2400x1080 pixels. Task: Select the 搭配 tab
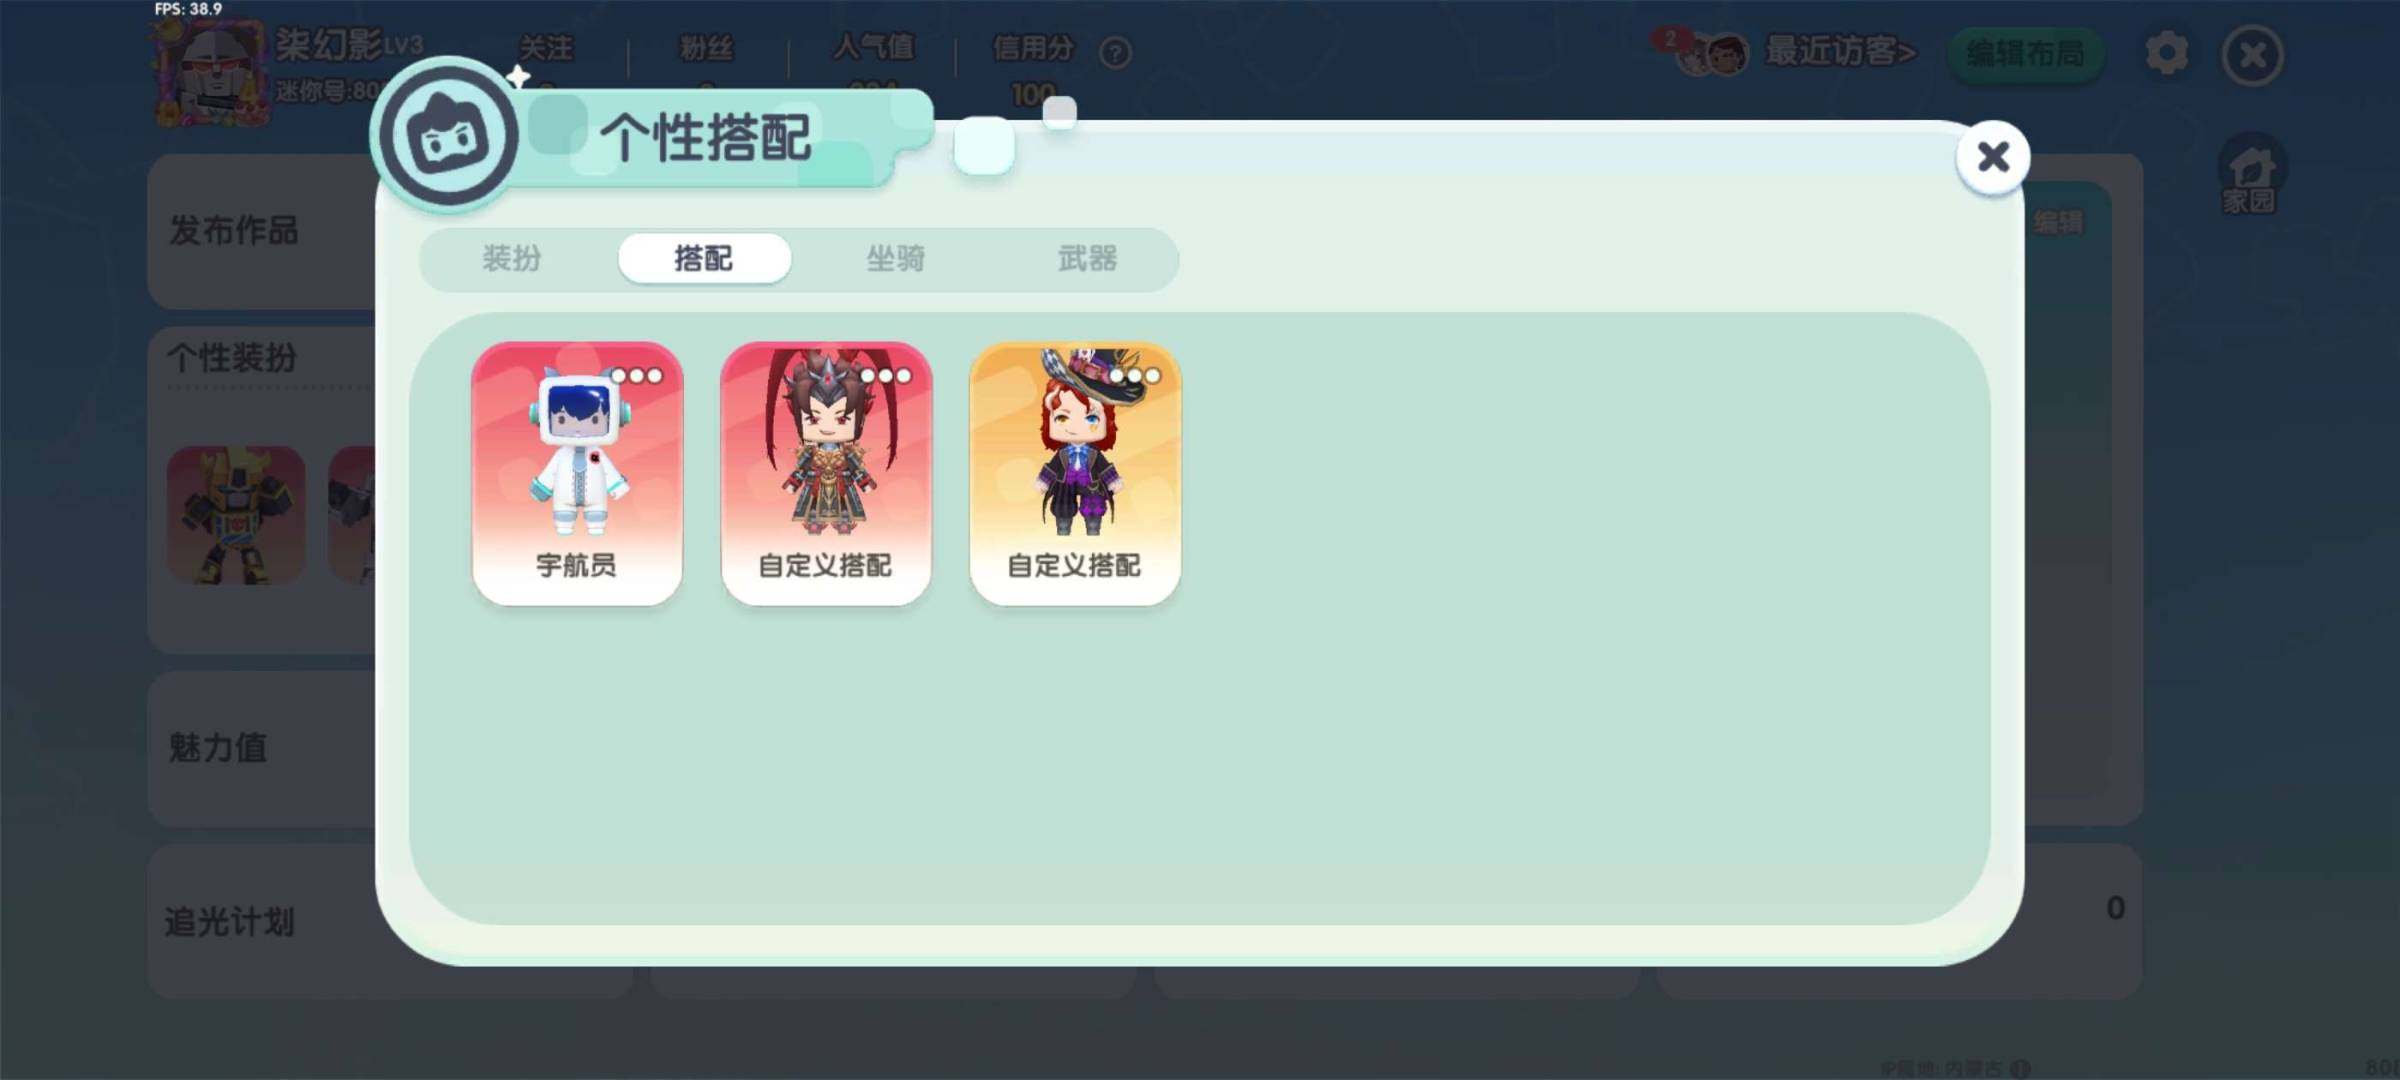(704, 259)
